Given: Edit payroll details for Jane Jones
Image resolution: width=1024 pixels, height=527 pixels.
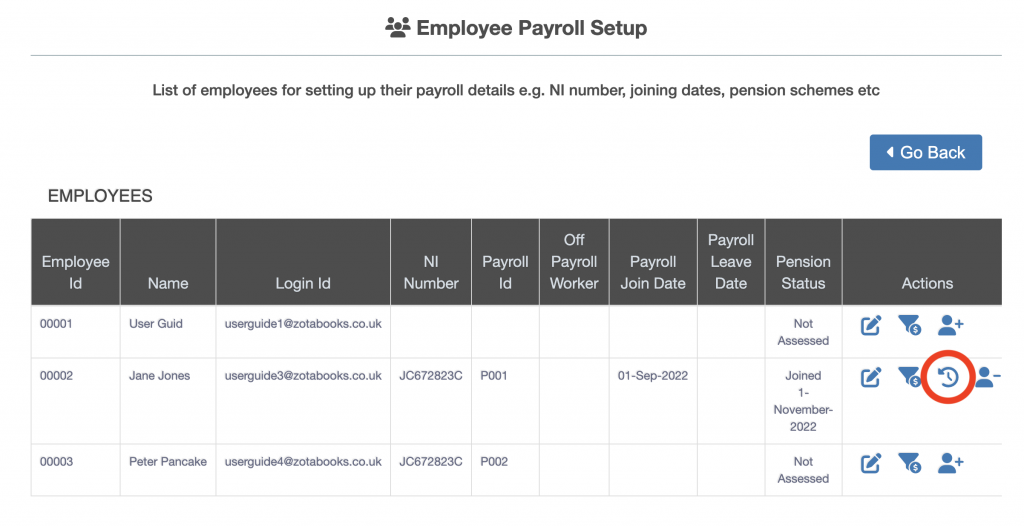Looking at the screenshot, I should [871, 377].
